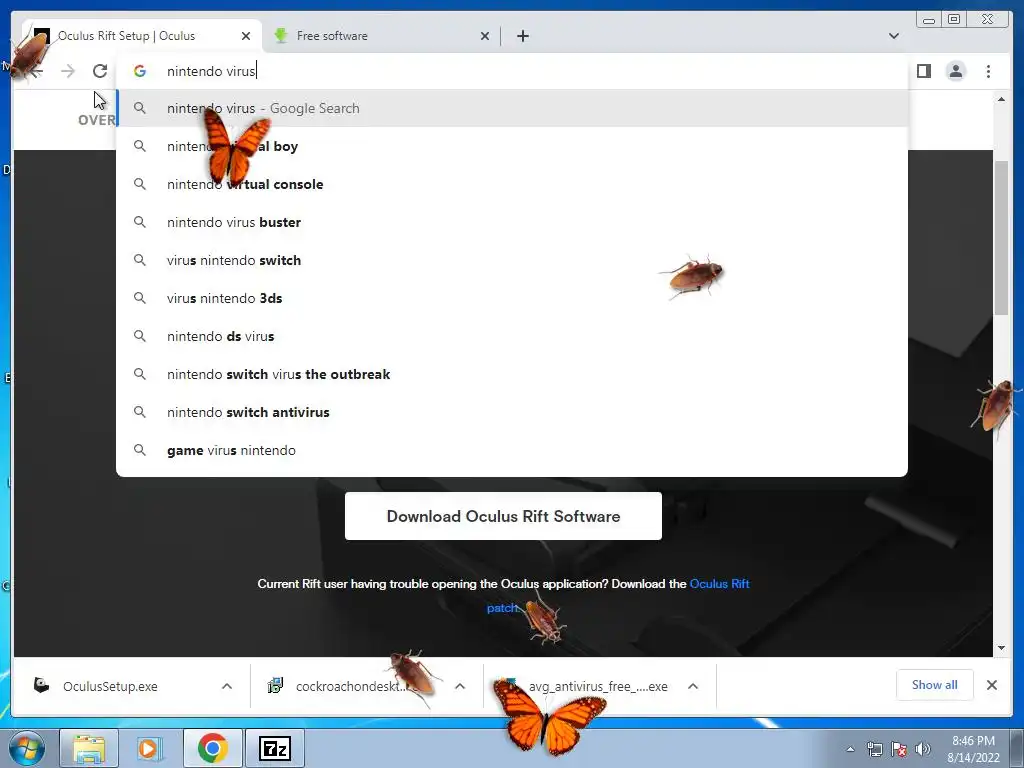
Task: Choose the 'nintendo virtual console' suggestion
Action: pyautogui.click(x=512, y=184)
